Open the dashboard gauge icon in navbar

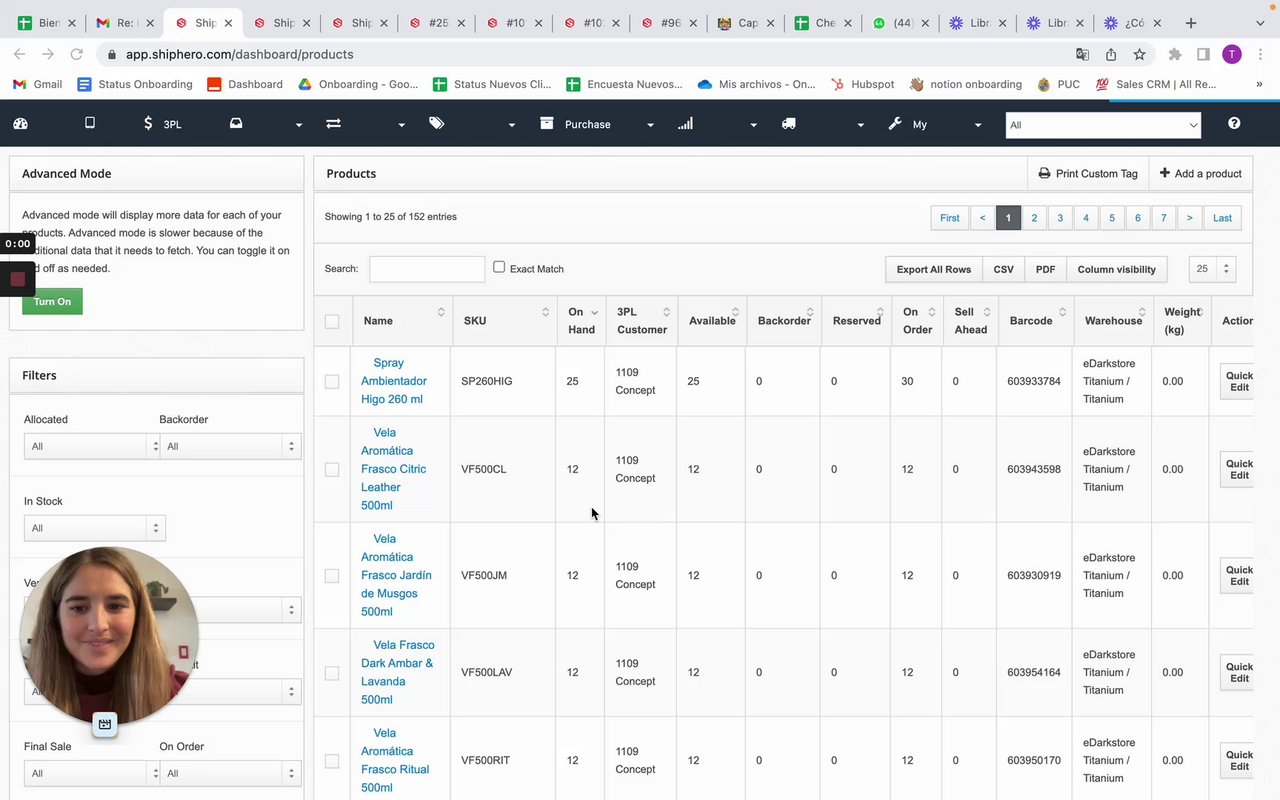21,124
